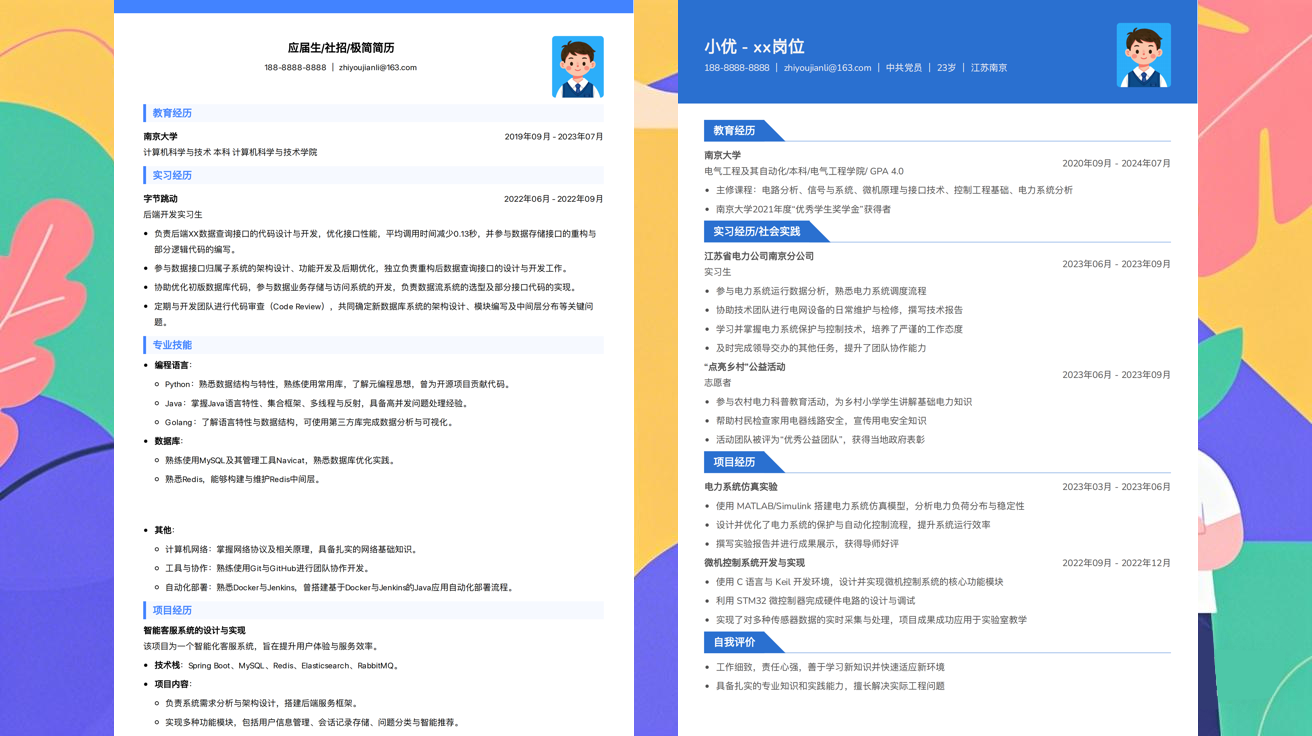Select date range 2019年09月 - 2023年07月
This screenshot has height=736, width=1312.
click(554, 136)
